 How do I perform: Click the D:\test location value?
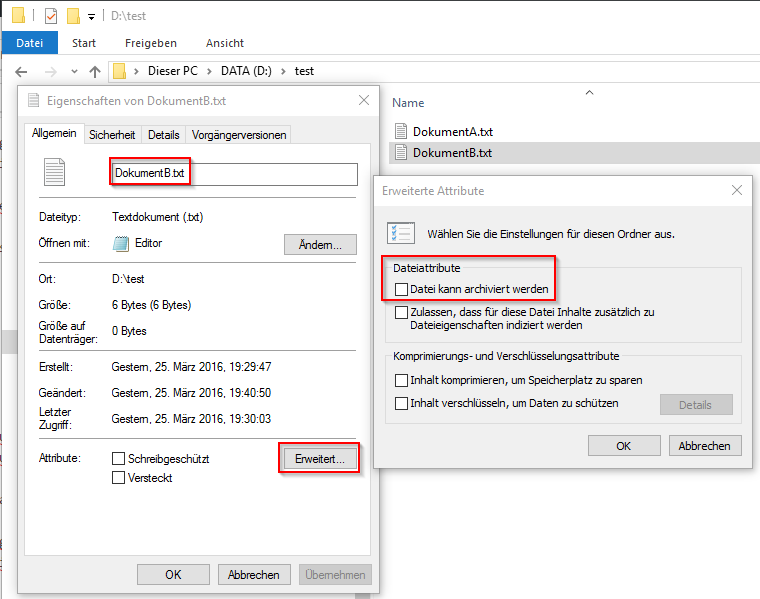[x=128, y=279]
